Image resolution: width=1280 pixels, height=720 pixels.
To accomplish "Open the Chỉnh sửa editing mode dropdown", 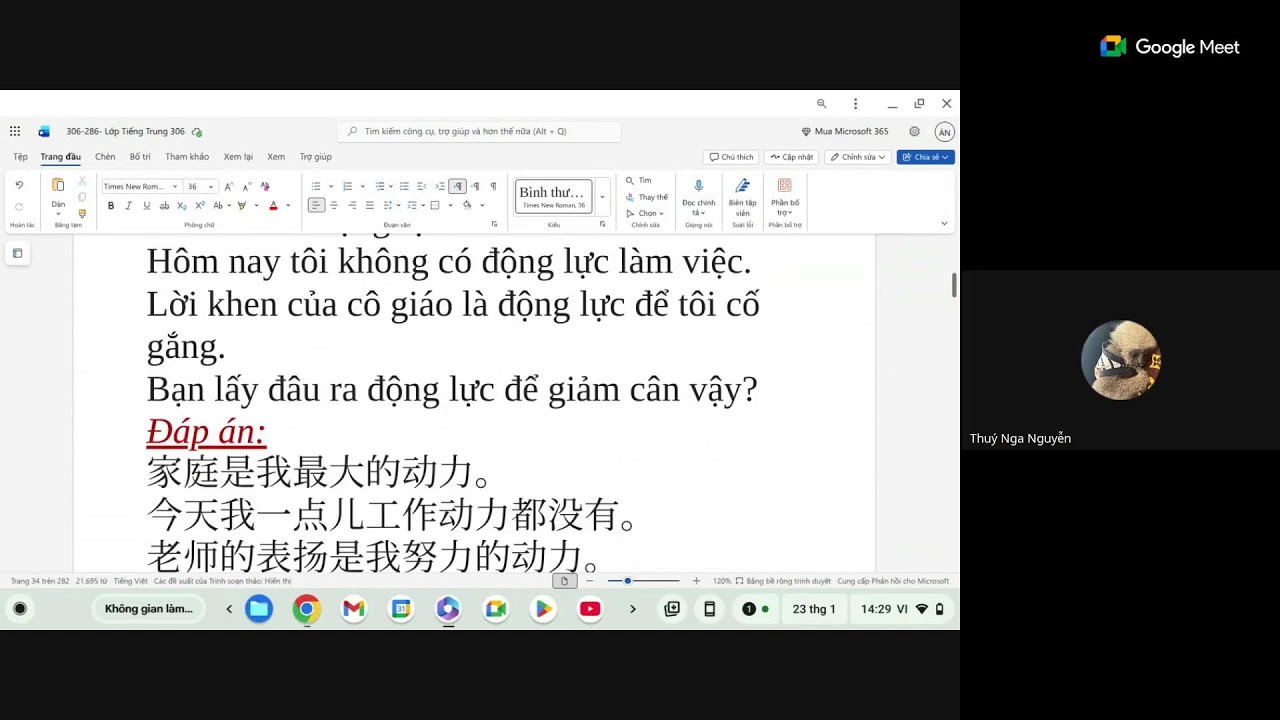I will pyautogui.click(x=858, y=157).
